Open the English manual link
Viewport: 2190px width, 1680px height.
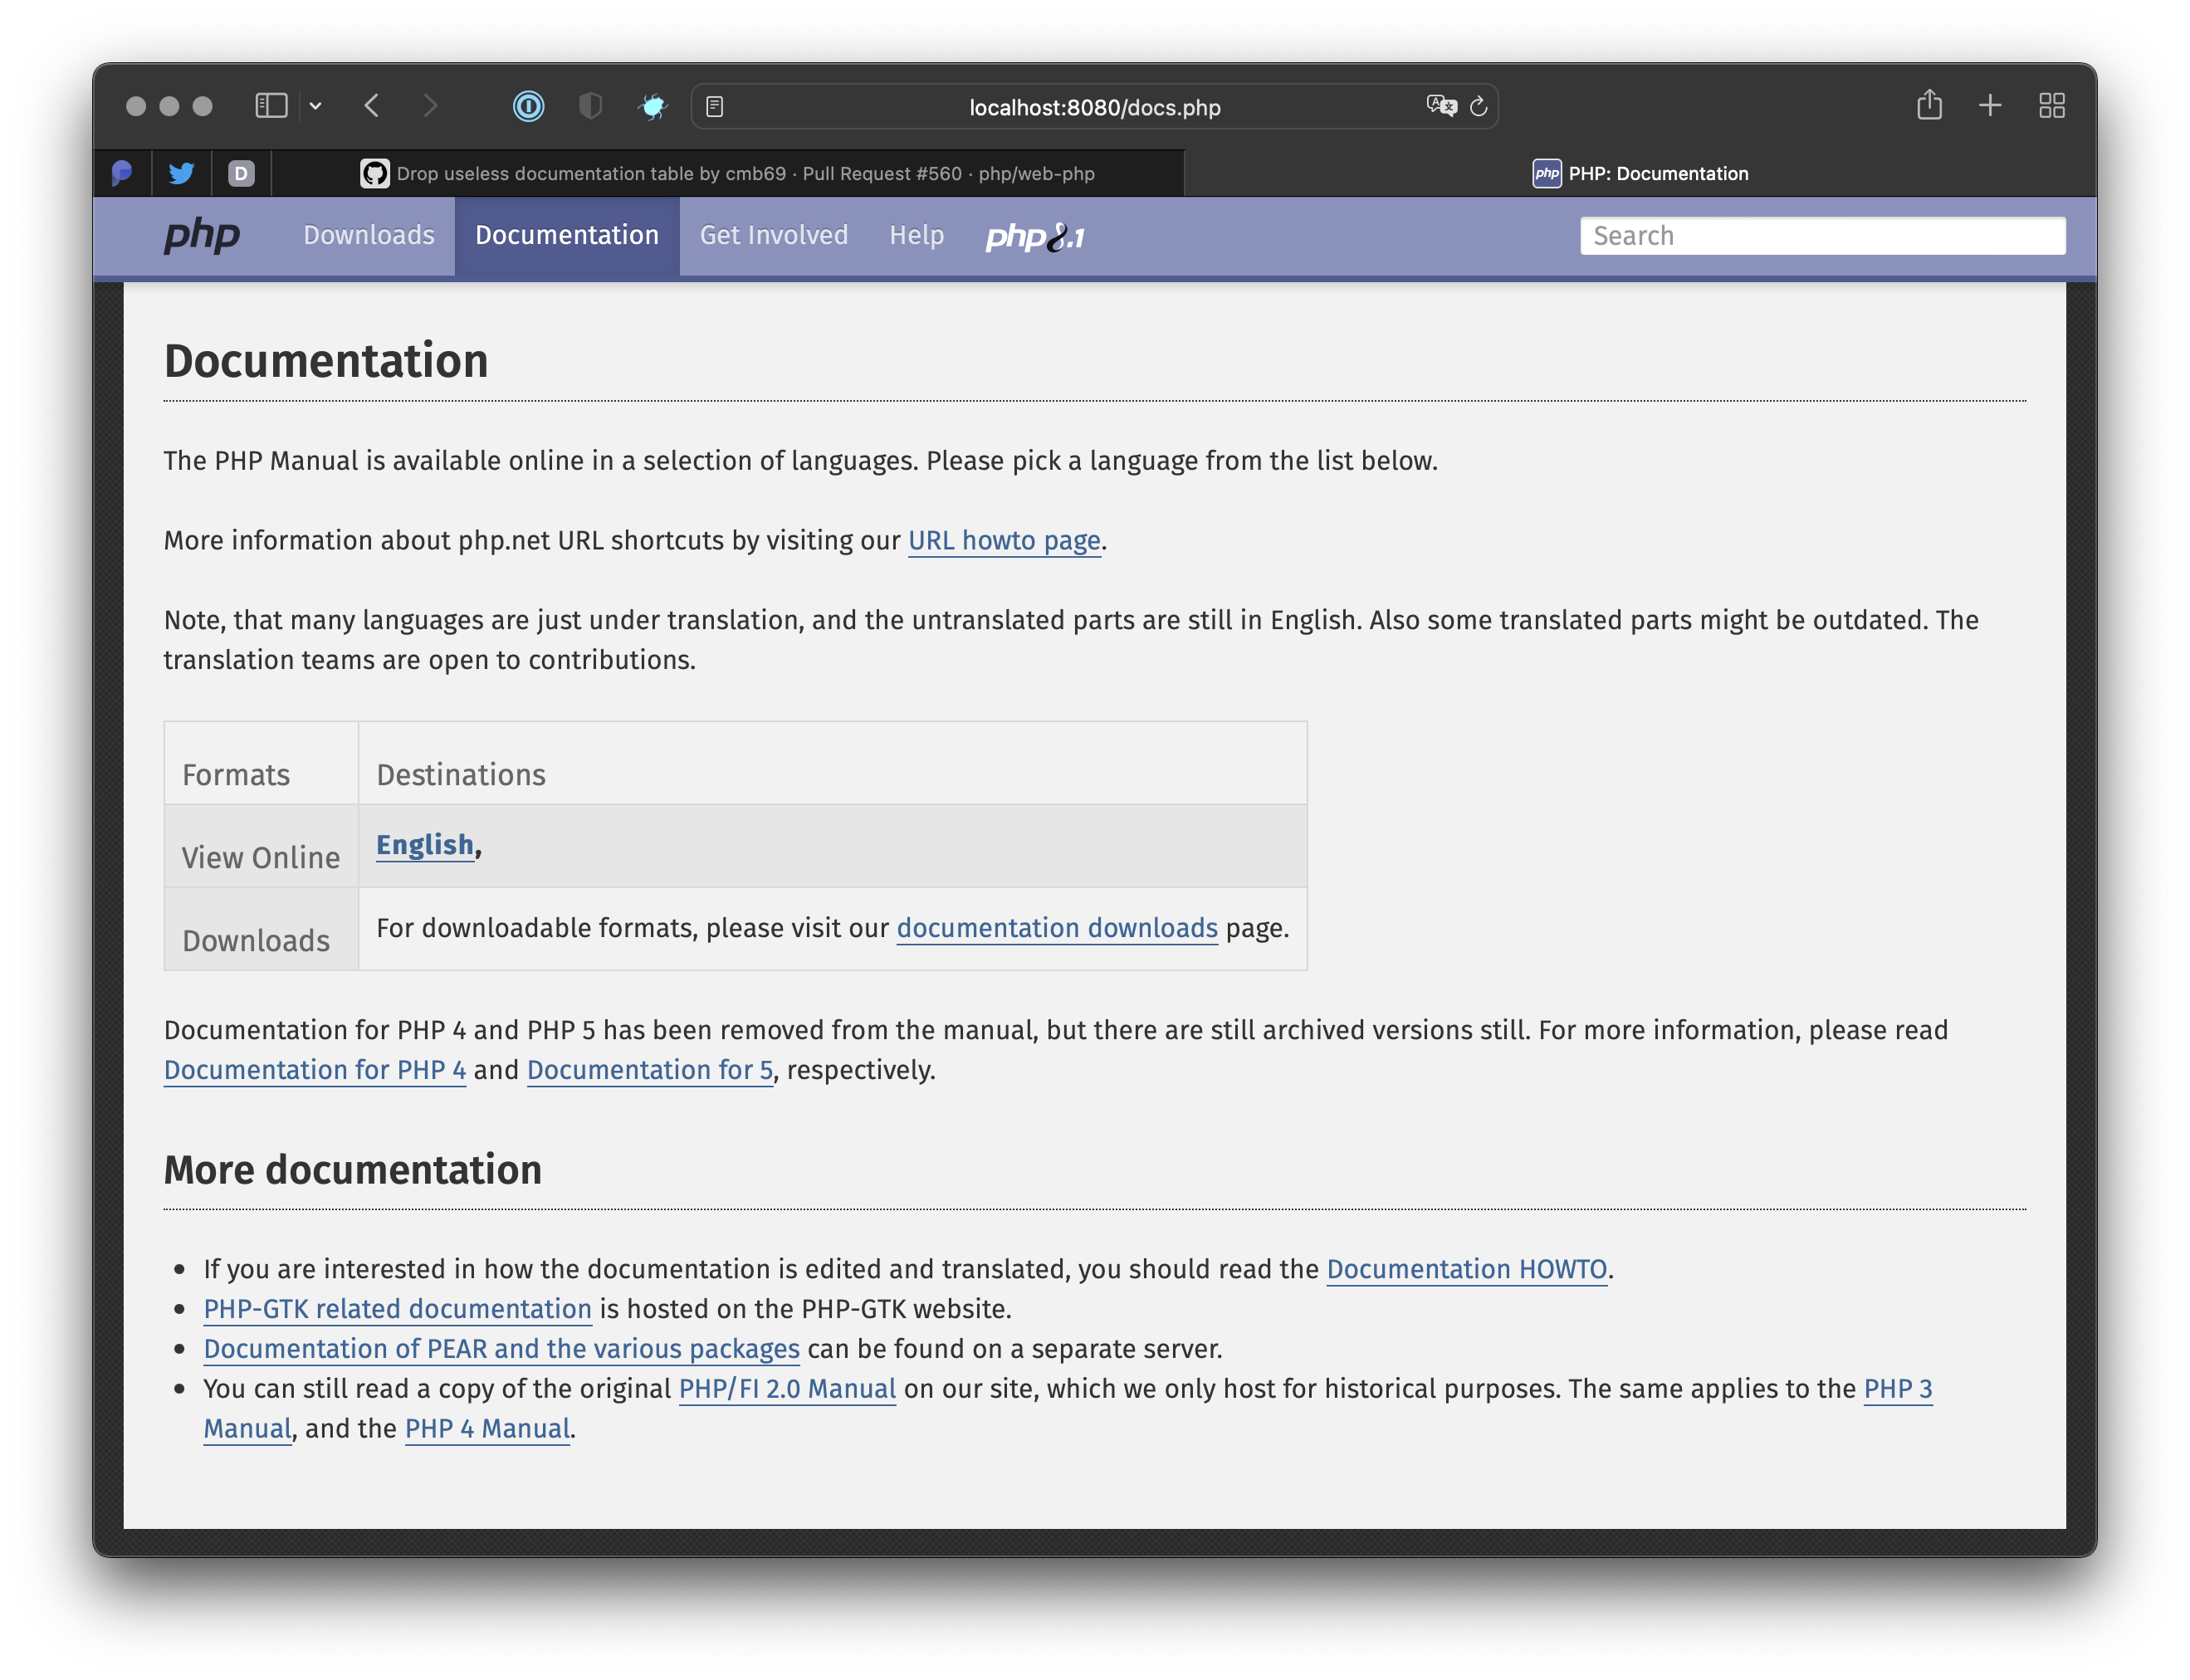pos(424,845)
